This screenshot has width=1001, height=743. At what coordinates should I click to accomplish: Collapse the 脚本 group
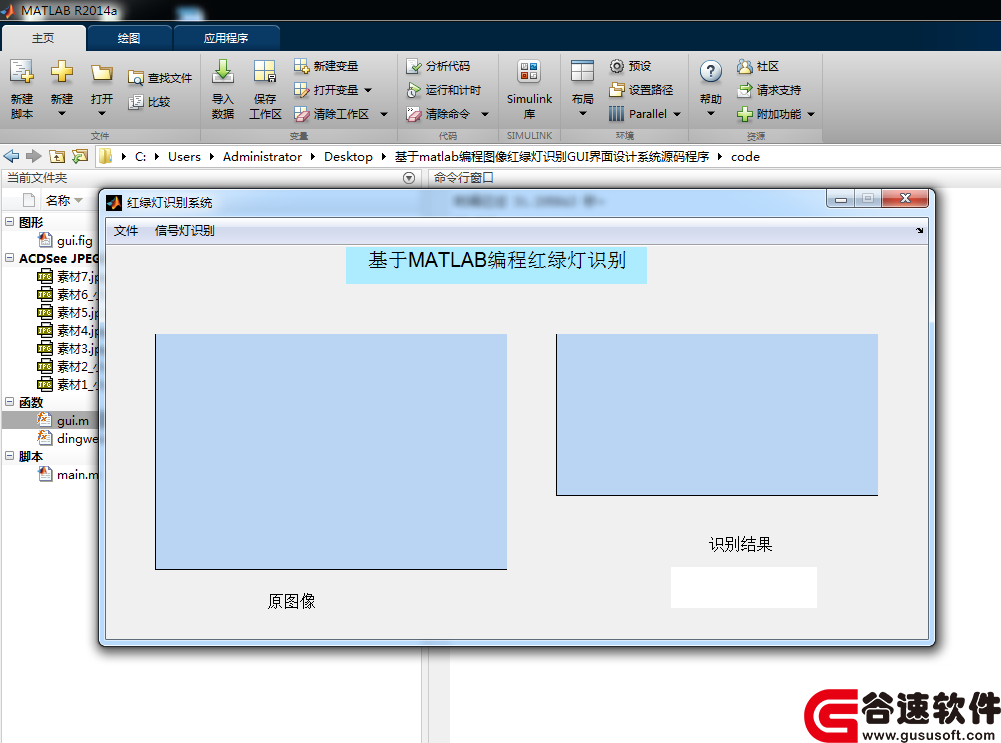[x=10, y=456]
